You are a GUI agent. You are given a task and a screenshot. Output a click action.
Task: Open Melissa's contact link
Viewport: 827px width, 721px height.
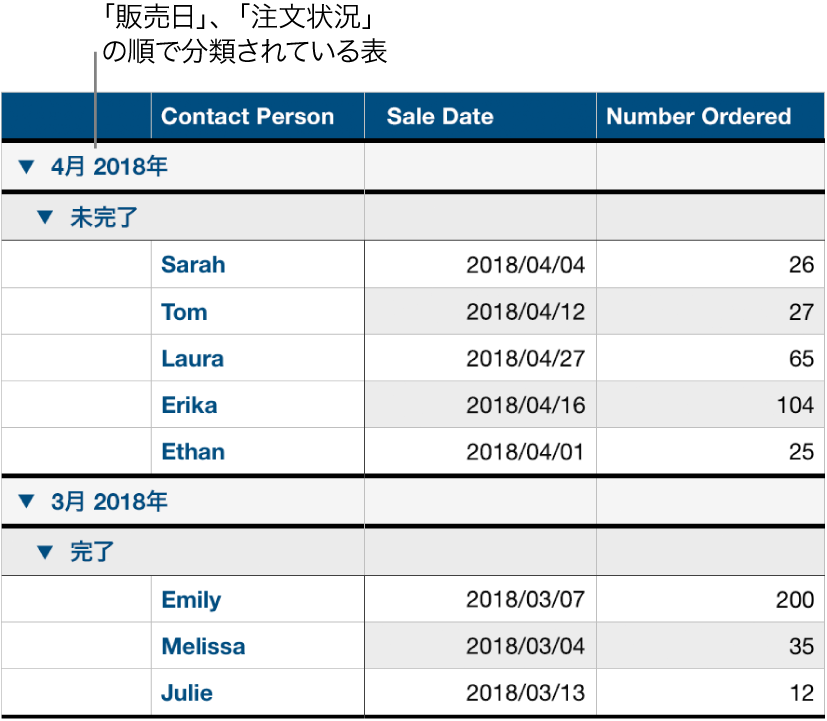click(x=203, y=646)
